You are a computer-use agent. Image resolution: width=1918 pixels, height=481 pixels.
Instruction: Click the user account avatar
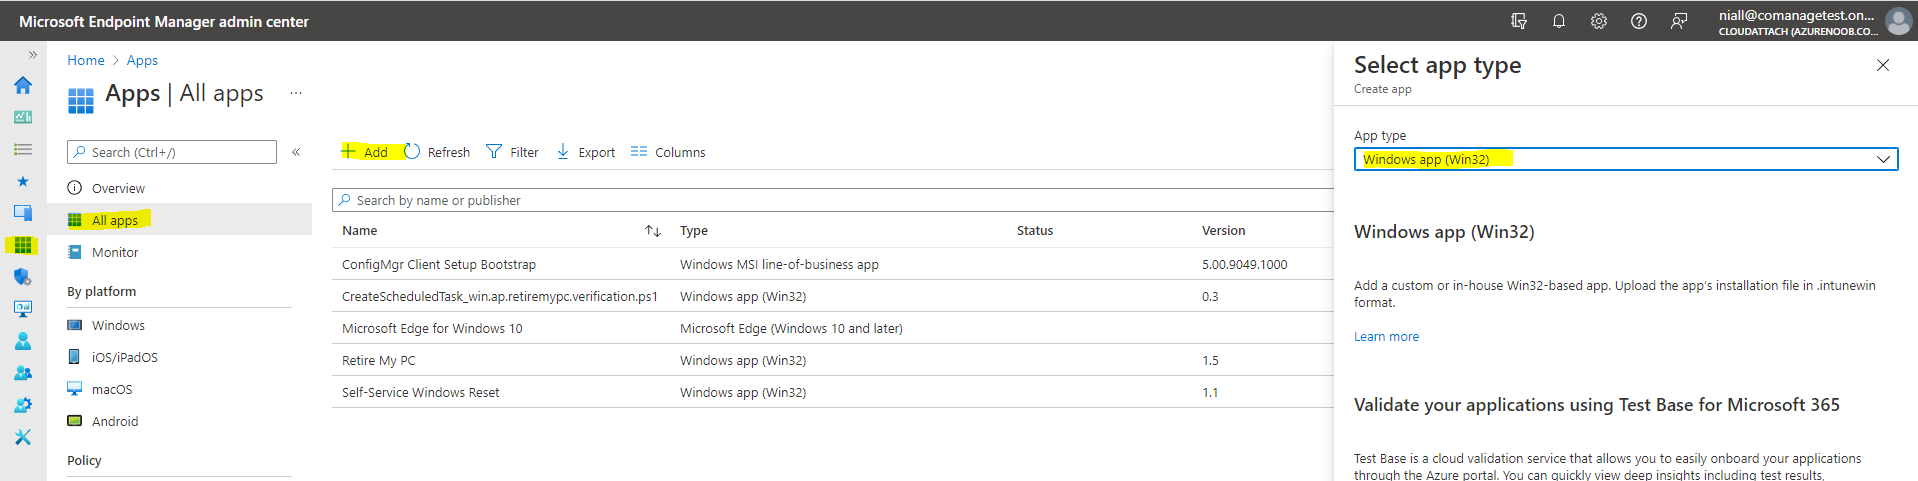pyautogui.click(x=1898, y=21)
